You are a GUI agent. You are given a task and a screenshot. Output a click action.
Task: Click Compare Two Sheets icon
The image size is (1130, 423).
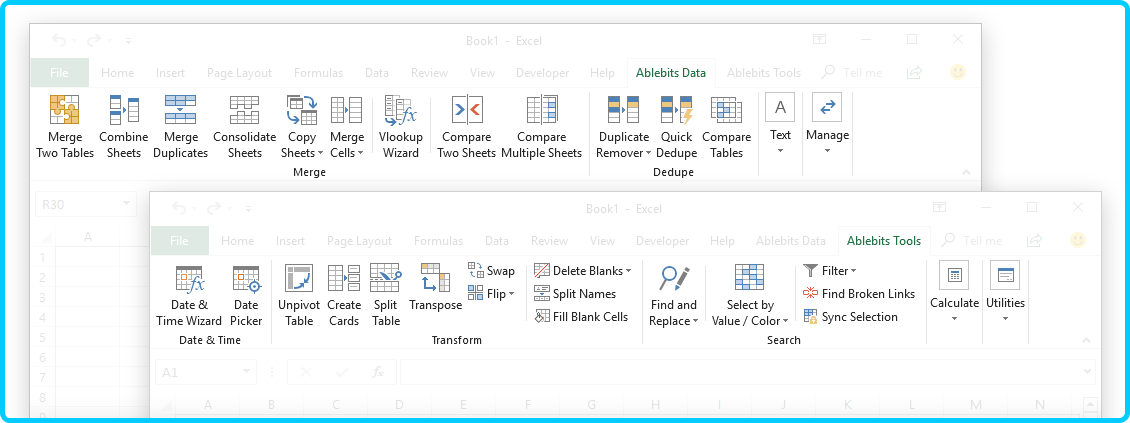[466, 110]
